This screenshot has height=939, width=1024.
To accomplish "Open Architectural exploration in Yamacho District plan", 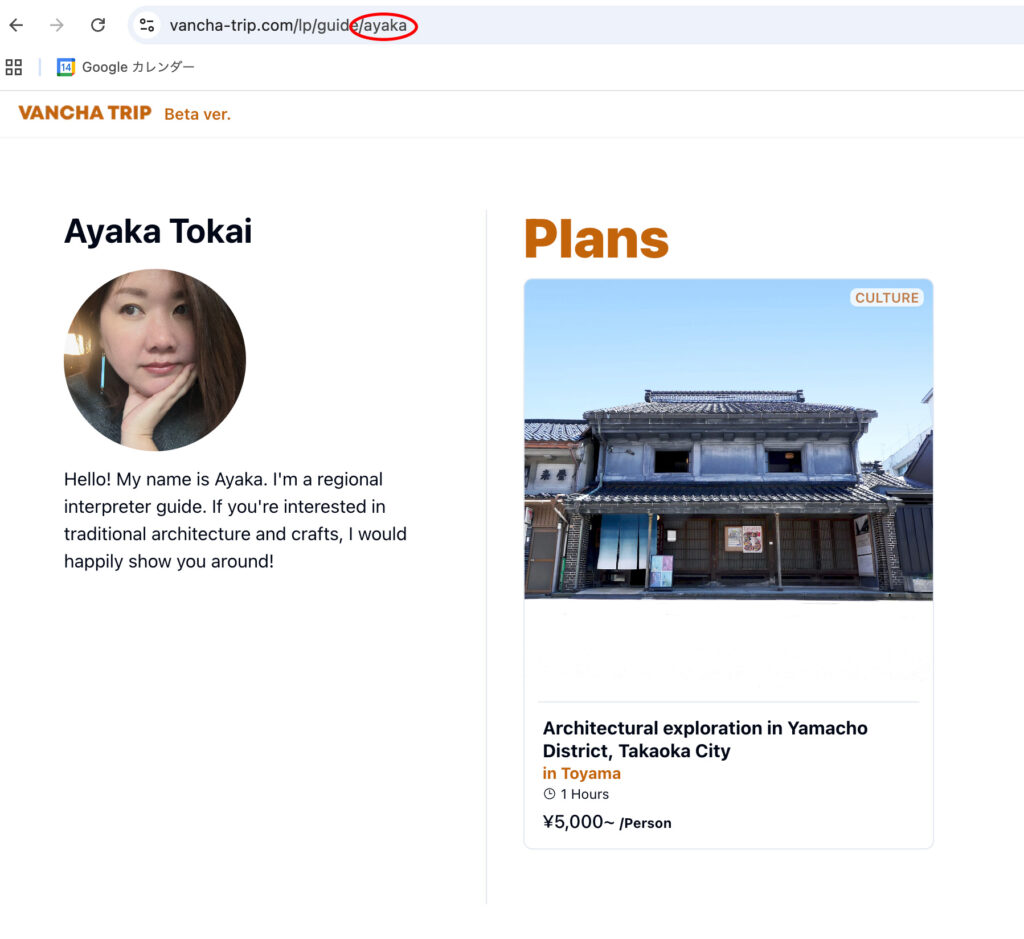I will click(705, 739).
